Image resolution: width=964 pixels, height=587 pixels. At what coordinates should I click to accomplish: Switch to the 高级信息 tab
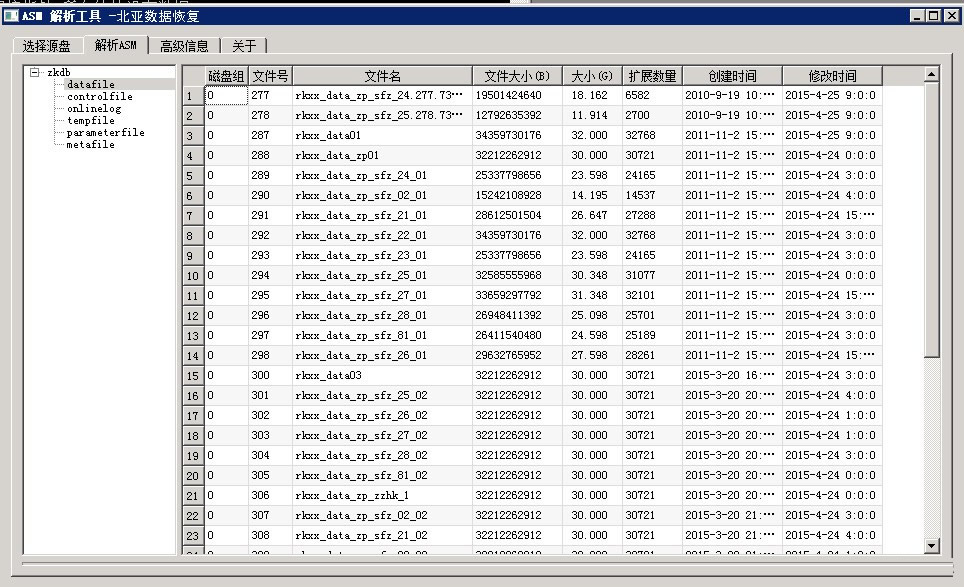pyautogui.click(x=184, y=46)
